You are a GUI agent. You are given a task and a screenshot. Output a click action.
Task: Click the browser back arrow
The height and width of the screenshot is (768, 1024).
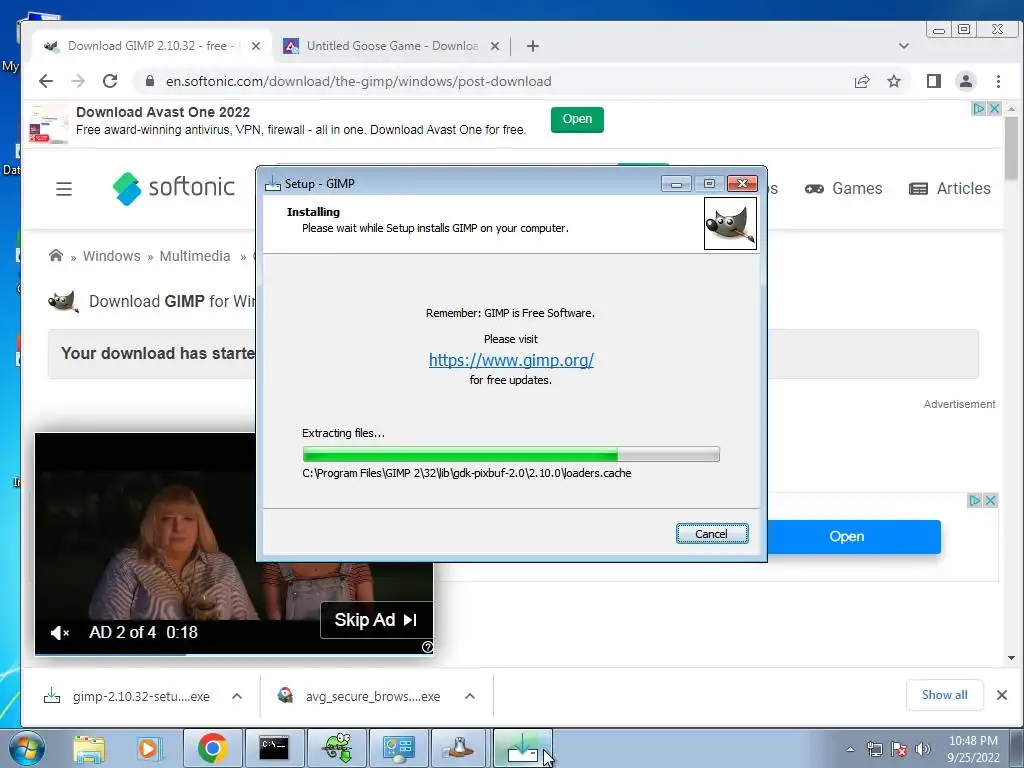click(46, 81)
